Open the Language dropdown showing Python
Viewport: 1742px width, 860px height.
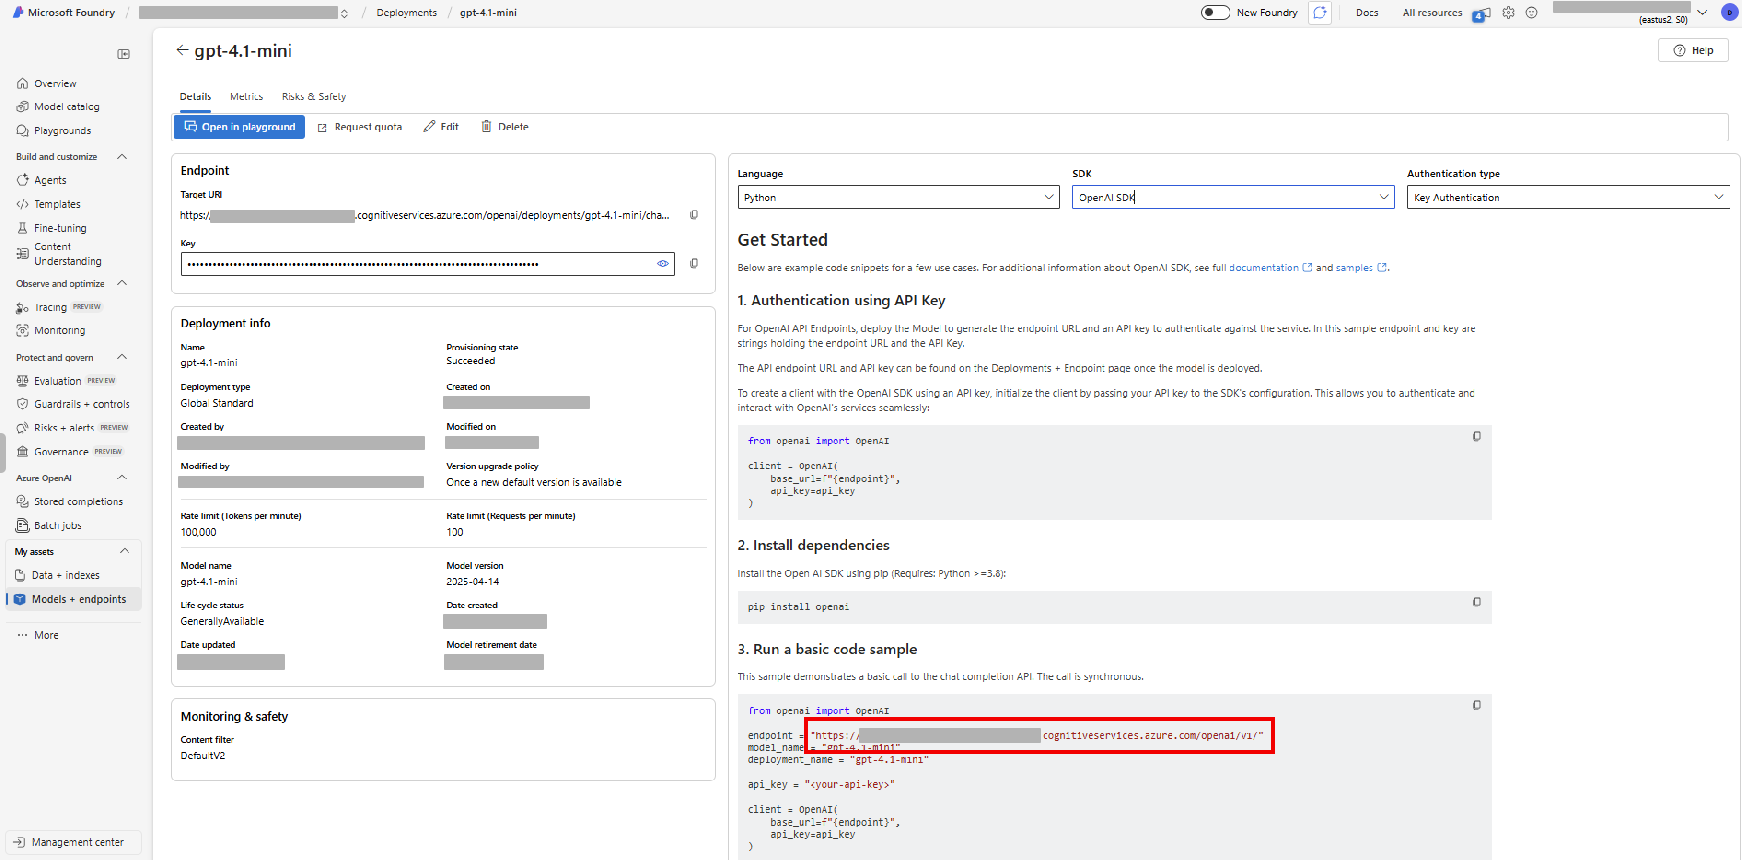[898, 197]
